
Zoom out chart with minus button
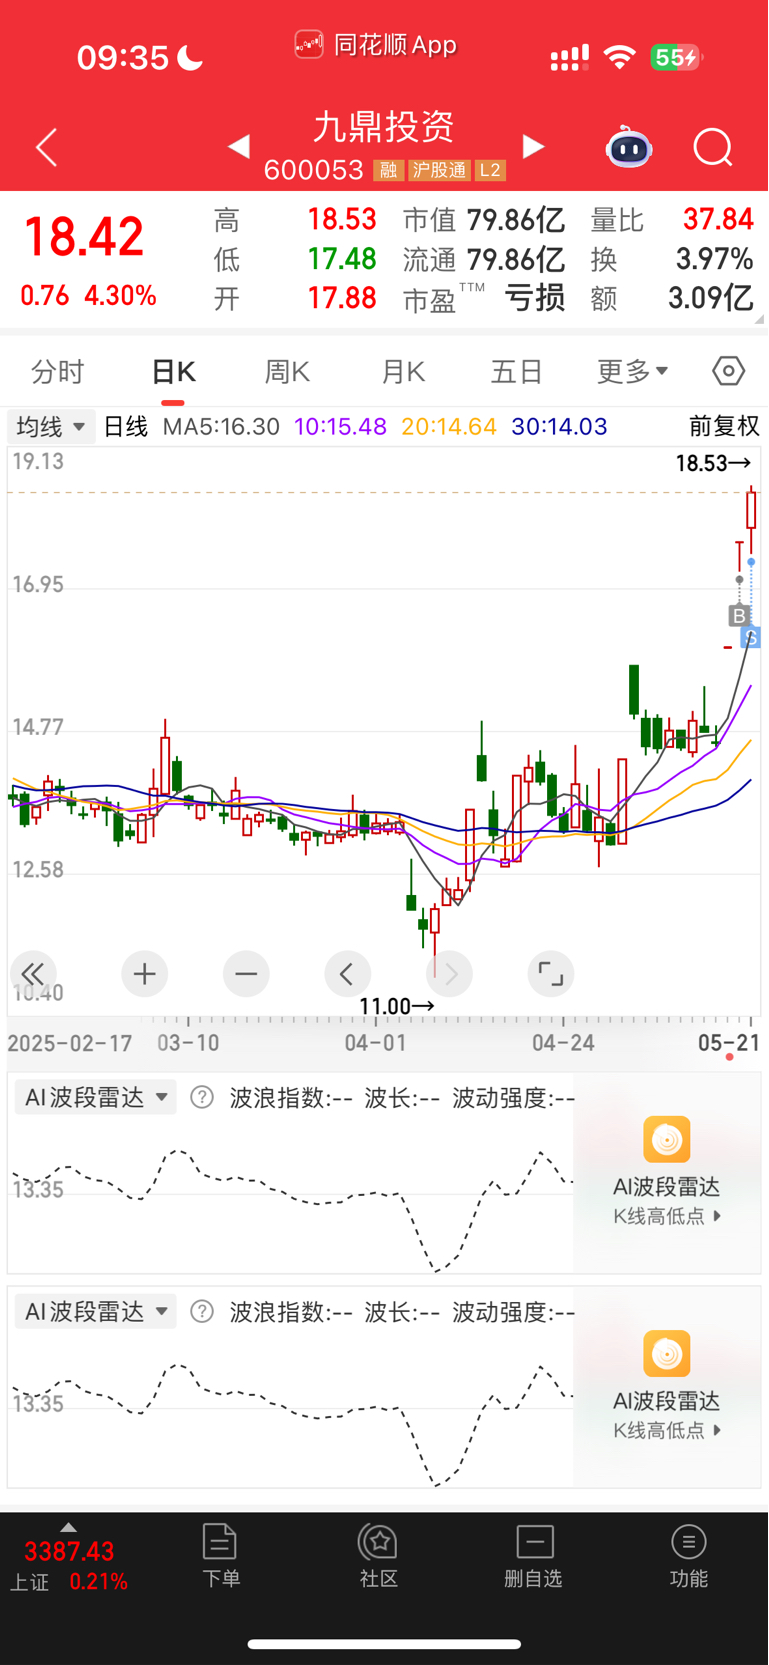246,974
